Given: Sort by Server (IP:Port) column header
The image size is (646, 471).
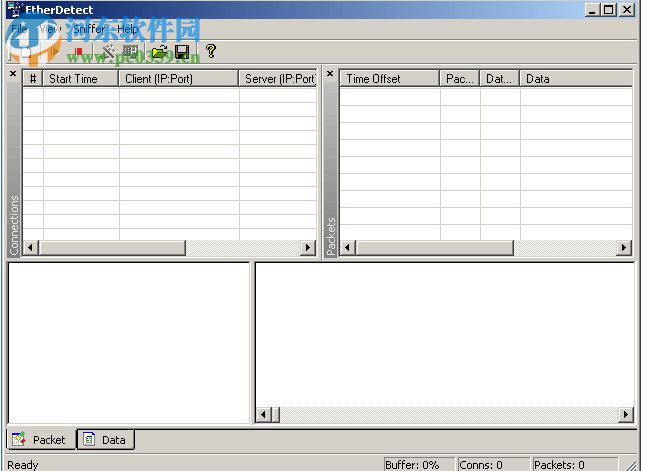Looking at the screenshot, I should 278,79.
